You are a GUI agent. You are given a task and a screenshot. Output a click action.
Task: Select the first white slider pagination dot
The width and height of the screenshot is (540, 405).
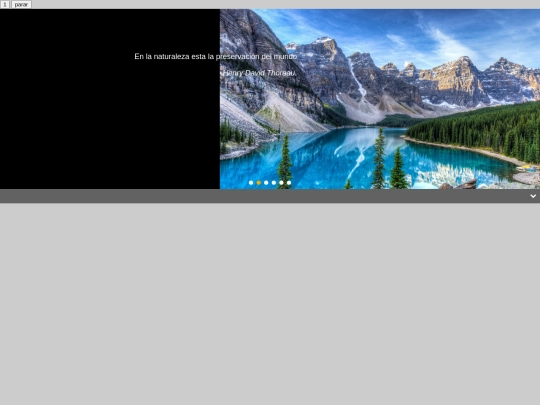coord(251,183)
